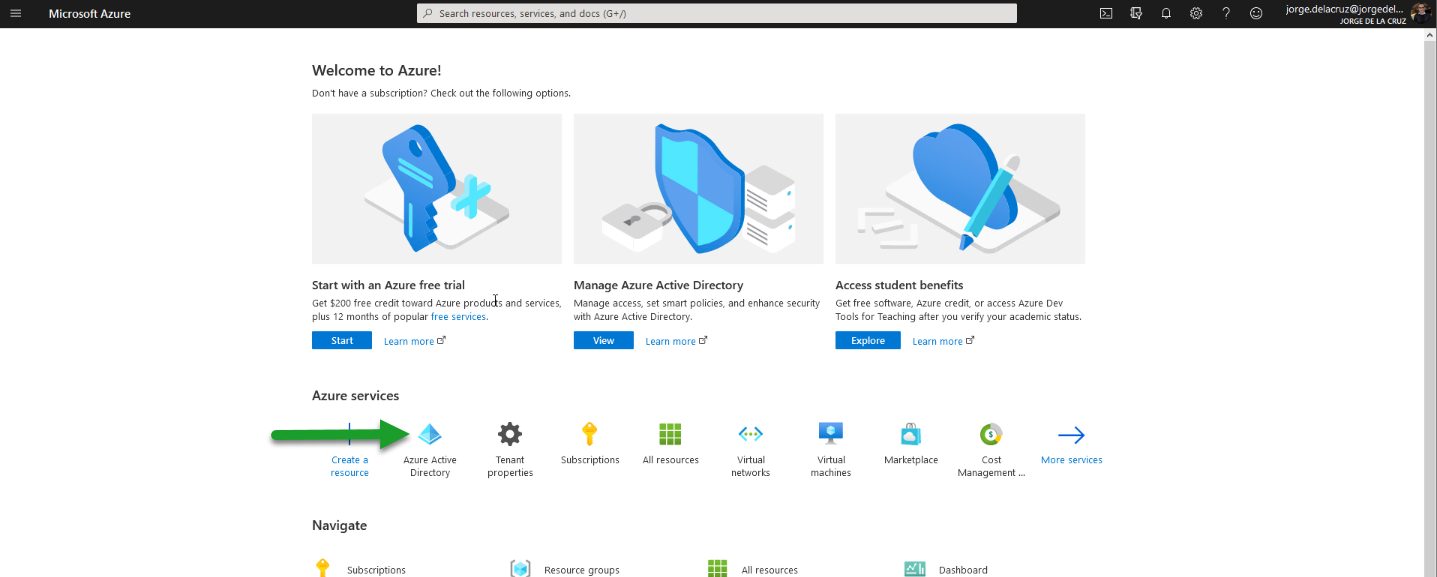Open Subscriptions link under Navigate
Screen dimensions: 1437x577
pyautogui.click(x=376, y=570)
